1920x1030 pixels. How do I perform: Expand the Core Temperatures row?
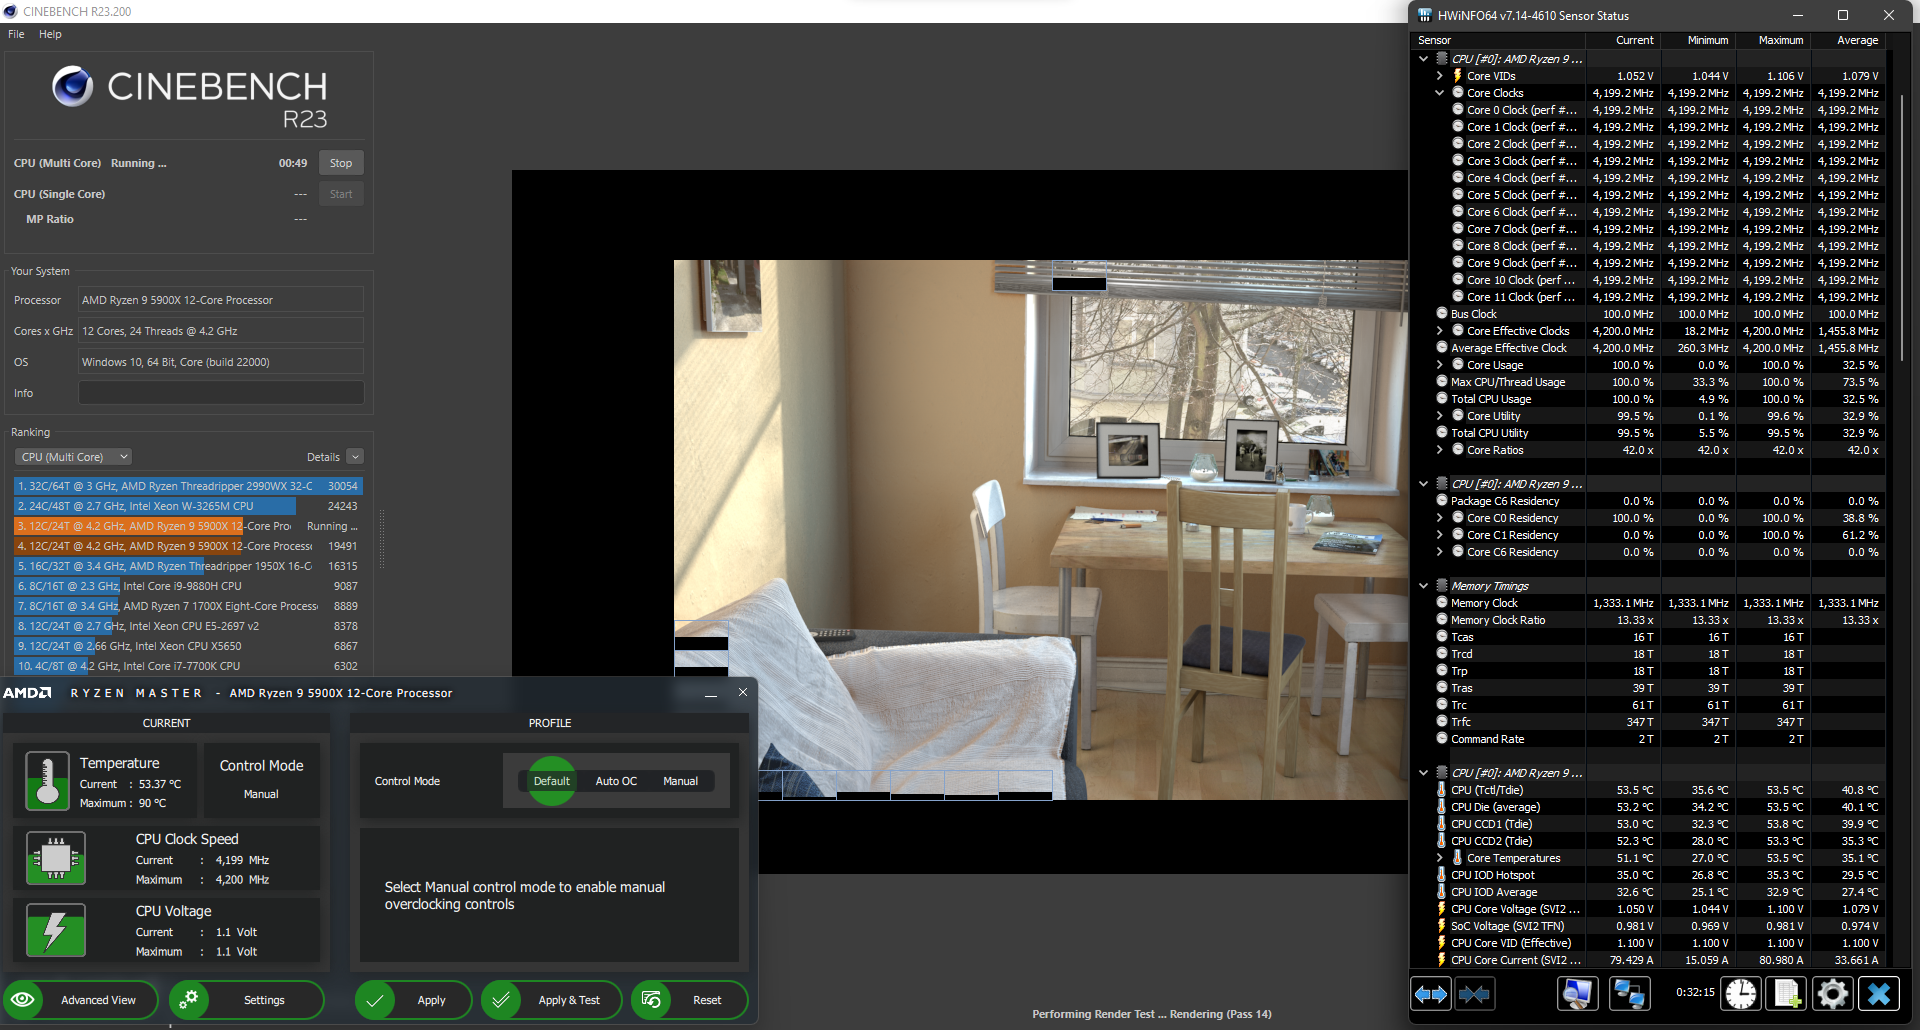(x=1440, y=858)
